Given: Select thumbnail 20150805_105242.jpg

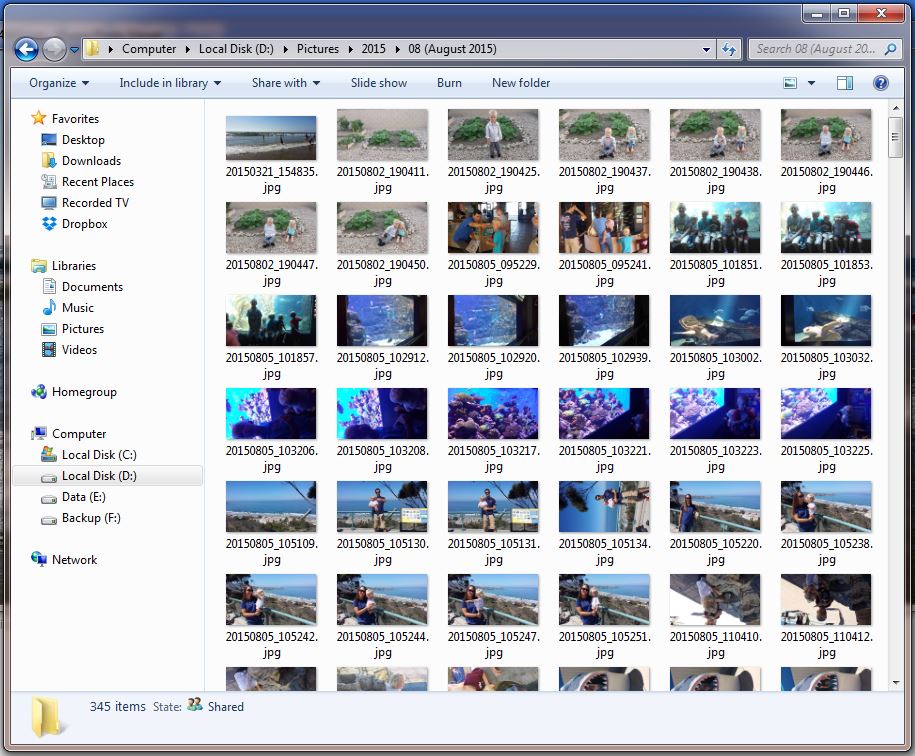Looking at the screenshot, I should tap(271, 599).
